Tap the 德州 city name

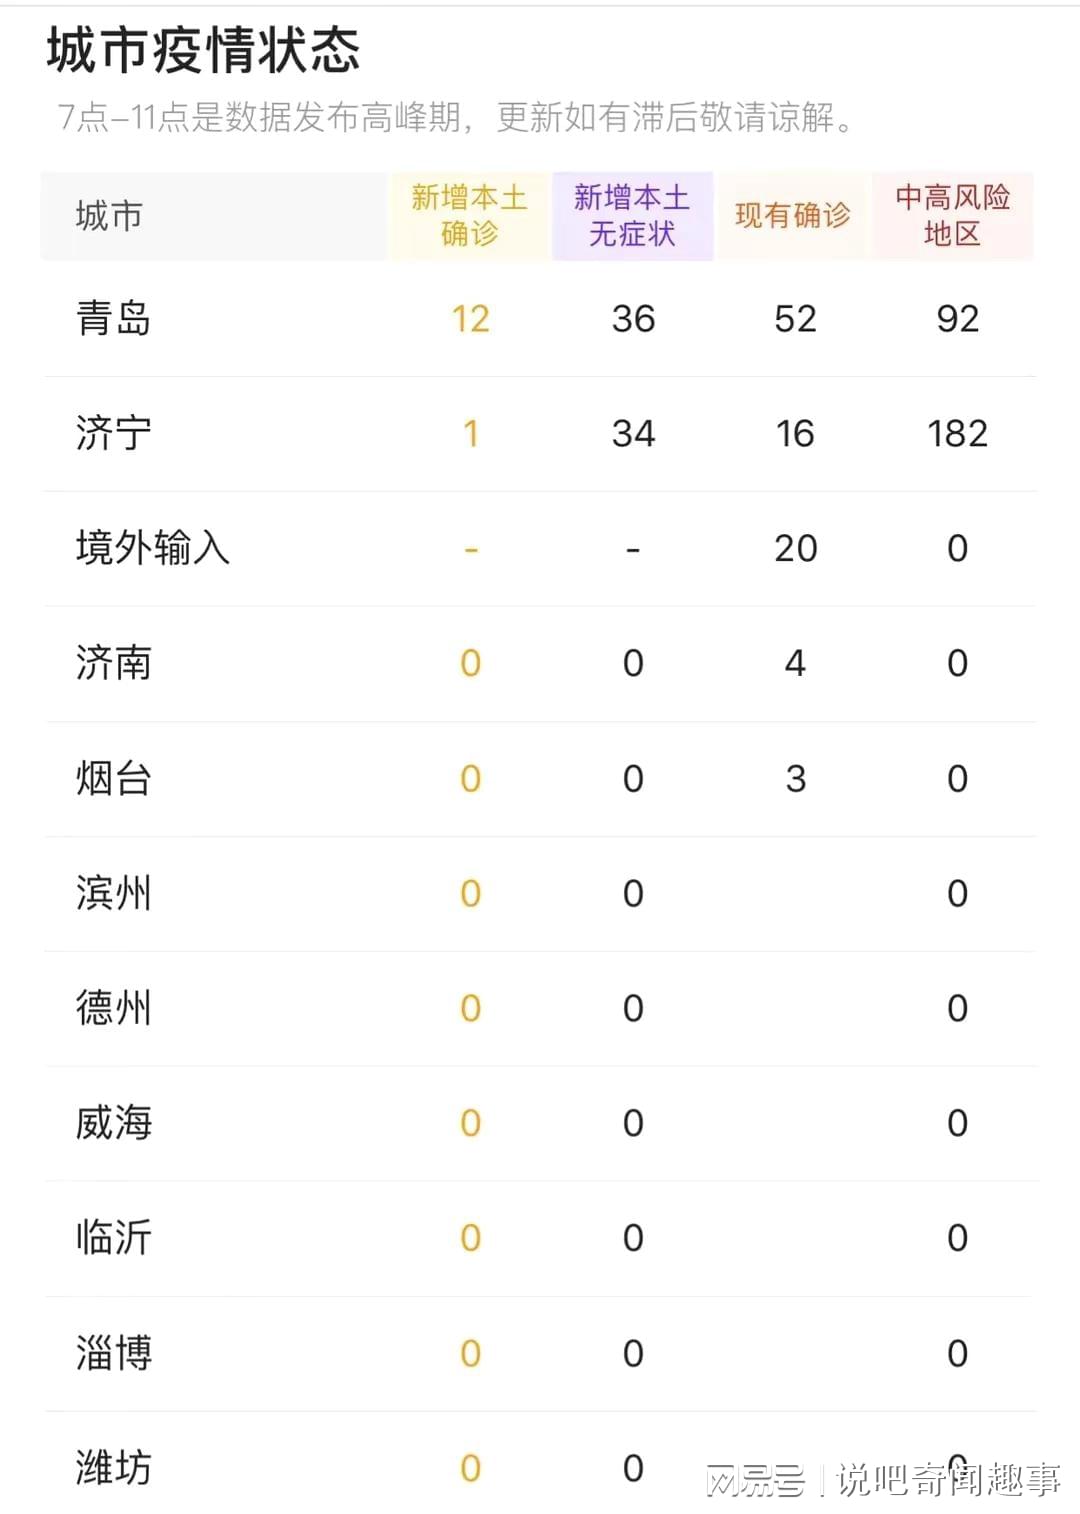click(113, 1008)
